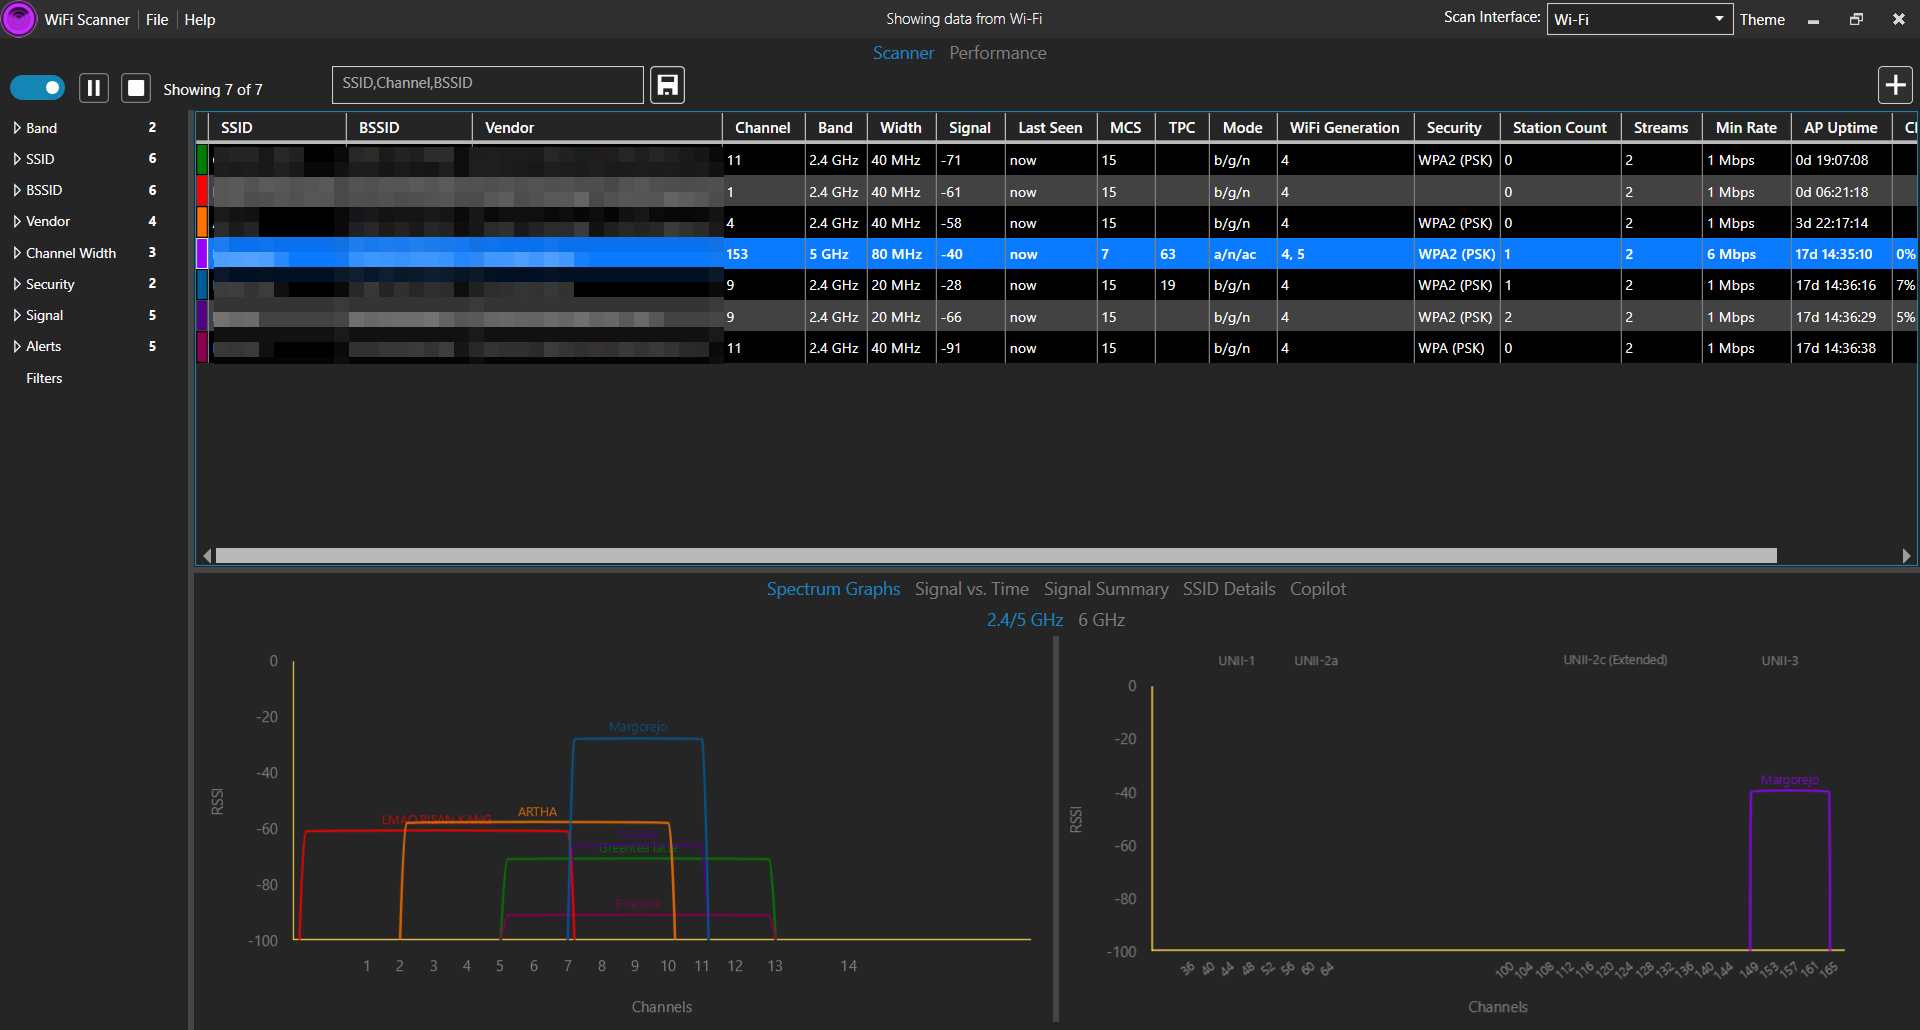Expand the BSSID filter group
Screen dimensions: 1920x1030
[x=17, y=190]
